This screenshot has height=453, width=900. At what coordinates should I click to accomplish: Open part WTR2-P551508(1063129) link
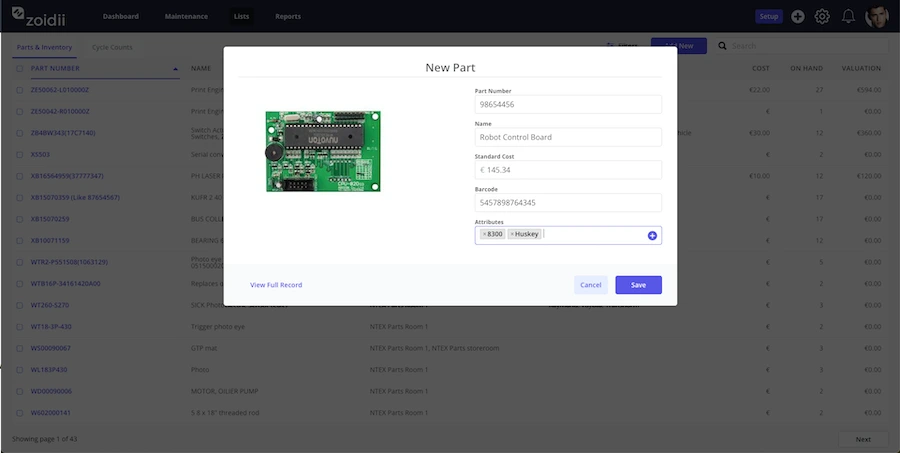(x=69, y=262)
